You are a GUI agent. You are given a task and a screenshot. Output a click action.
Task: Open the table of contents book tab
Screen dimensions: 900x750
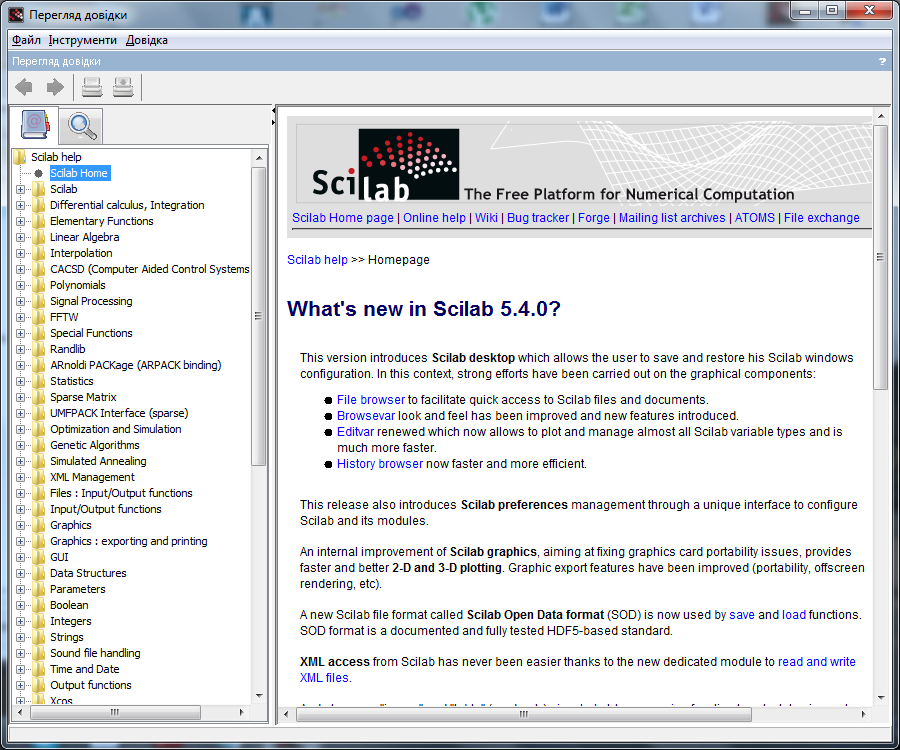(x=34, y=125)
